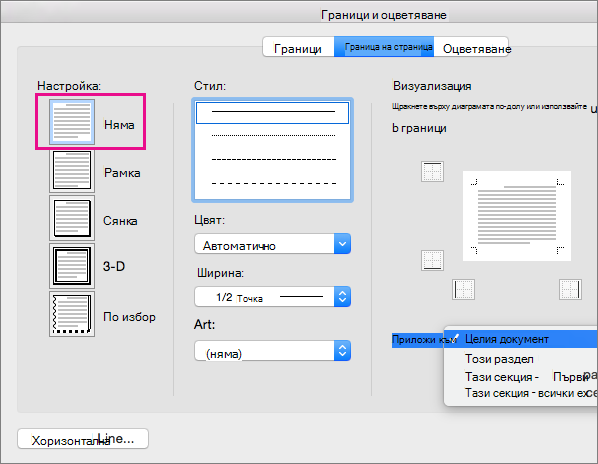598x464 pixels.
Task: Open the Оцветяване shading tab
Action: point(472,47)
